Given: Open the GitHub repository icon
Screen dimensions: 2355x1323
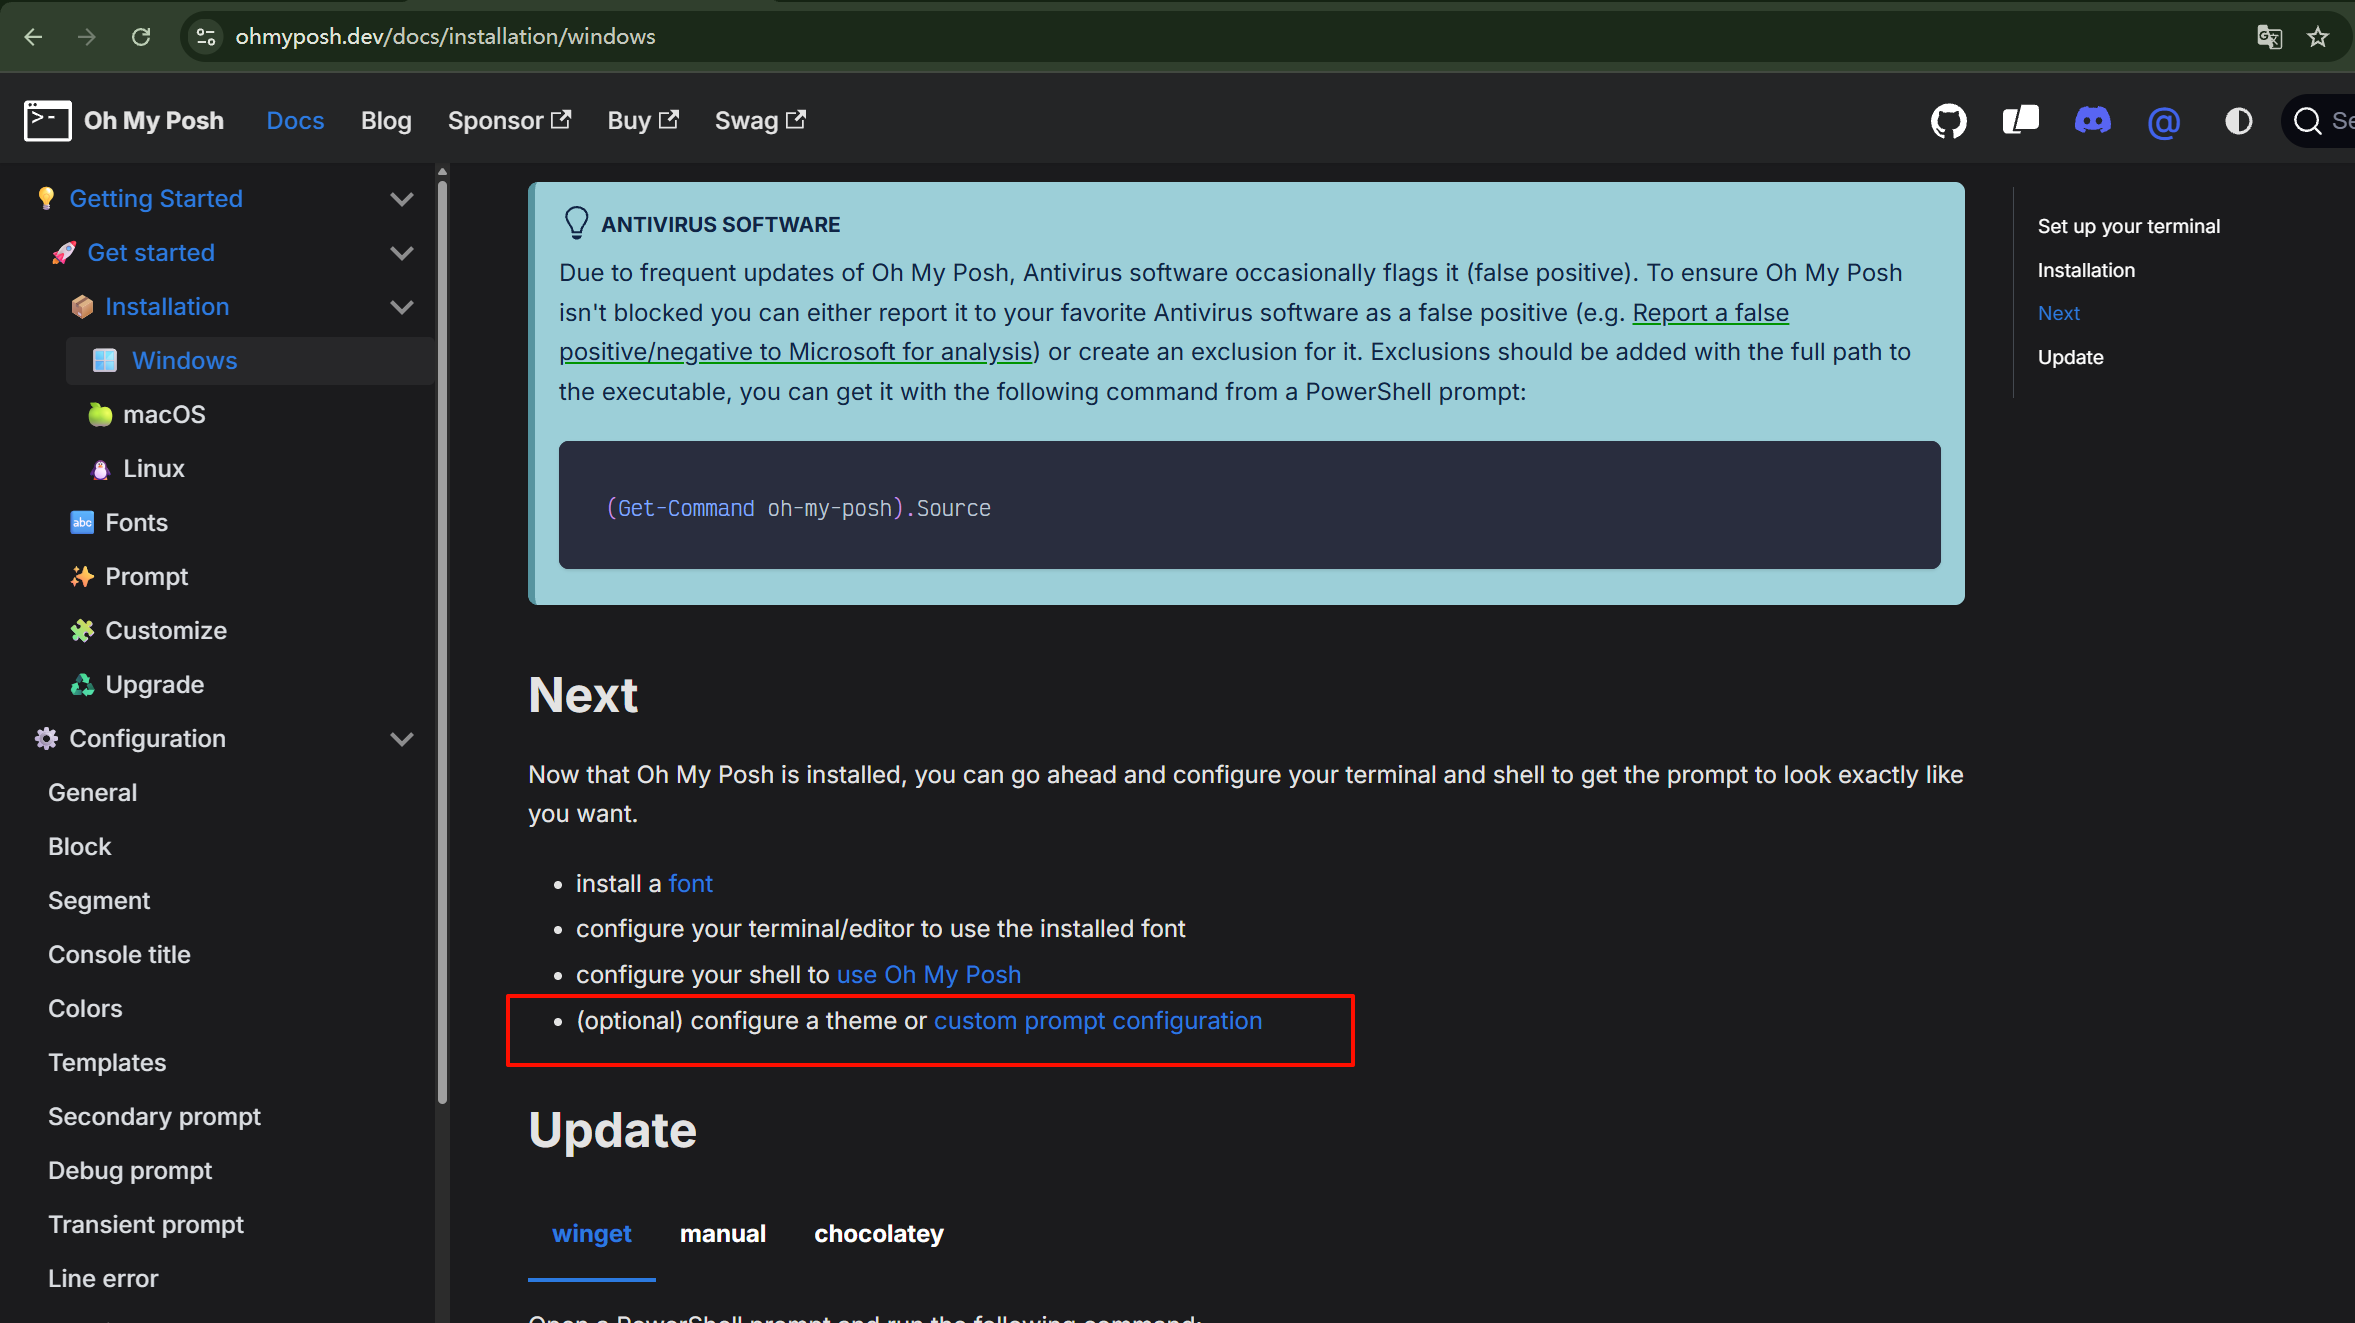Looking at the screenshot, I should [1948, 121].
